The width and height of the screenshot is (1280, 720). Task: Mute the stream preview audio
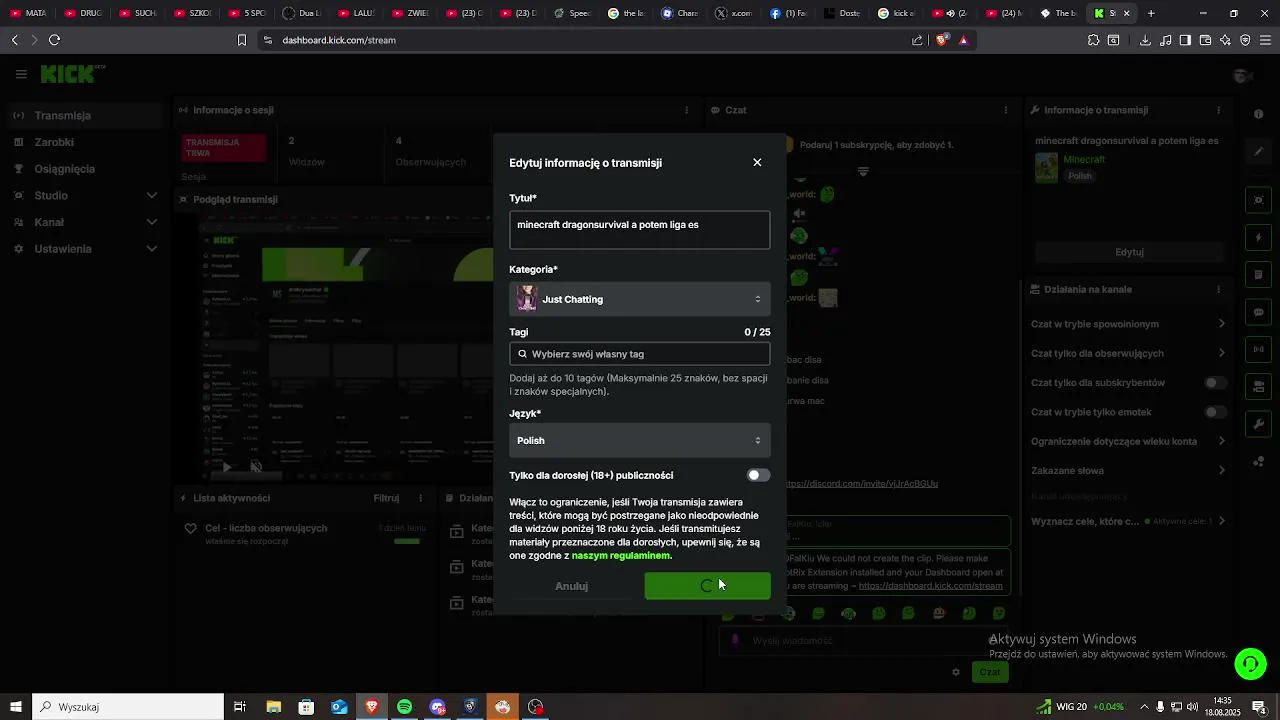256,467
